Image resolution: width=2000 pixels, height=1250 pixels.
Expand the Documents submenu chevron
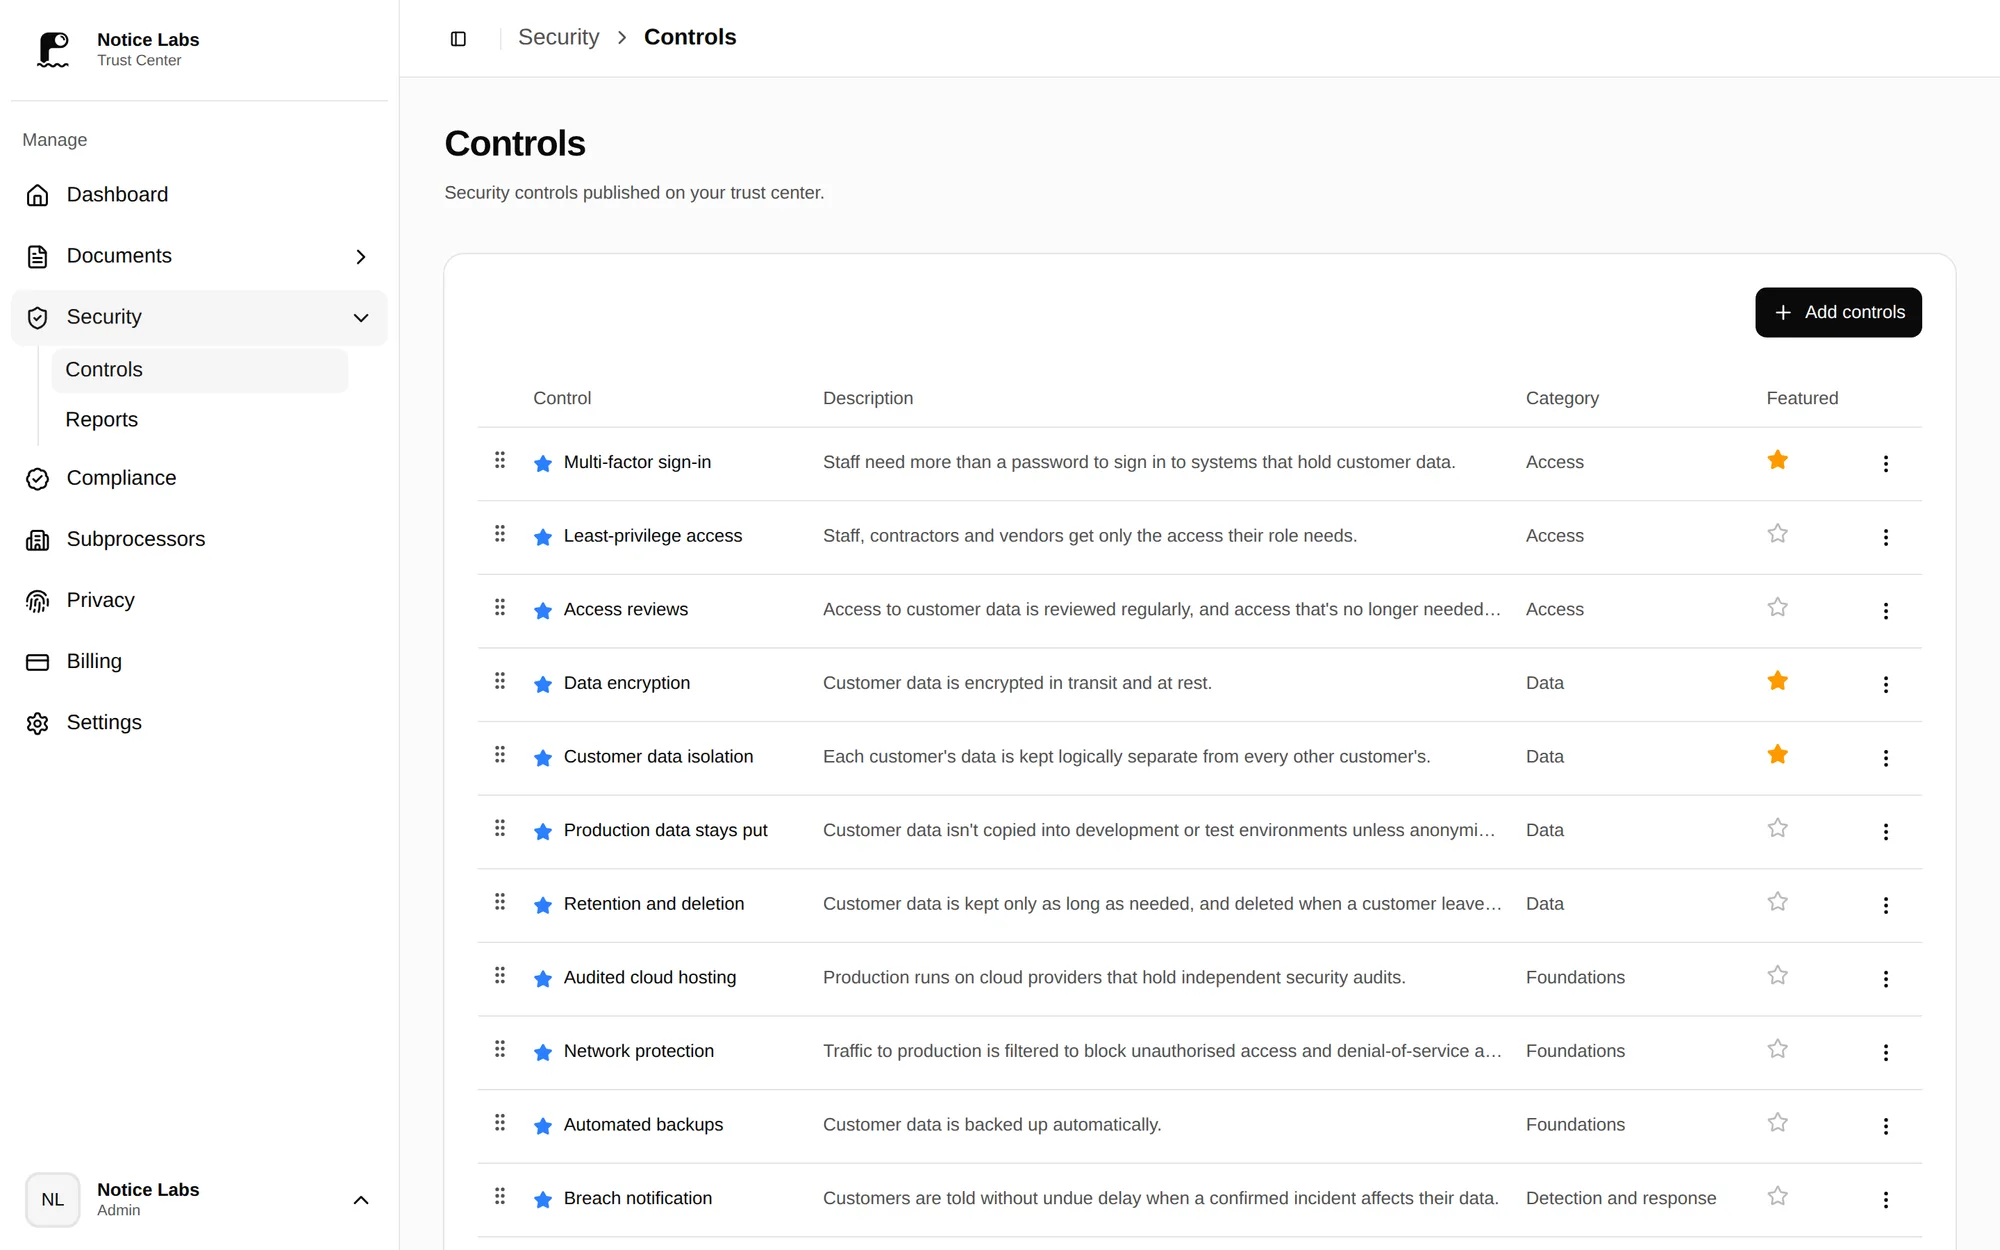[361, 257]
